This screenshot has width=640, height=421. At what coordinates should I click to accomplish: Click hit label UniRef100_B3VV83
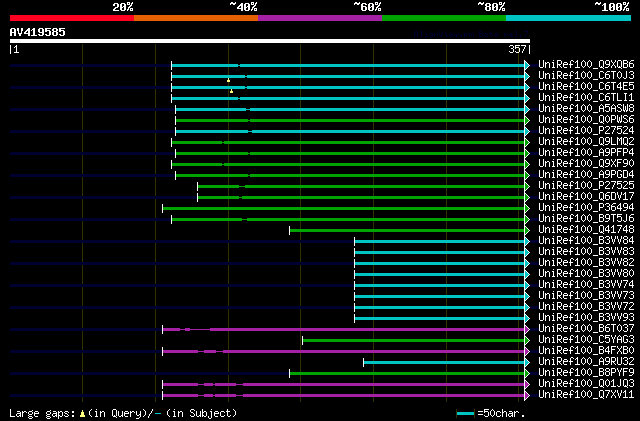pos(586,252)
